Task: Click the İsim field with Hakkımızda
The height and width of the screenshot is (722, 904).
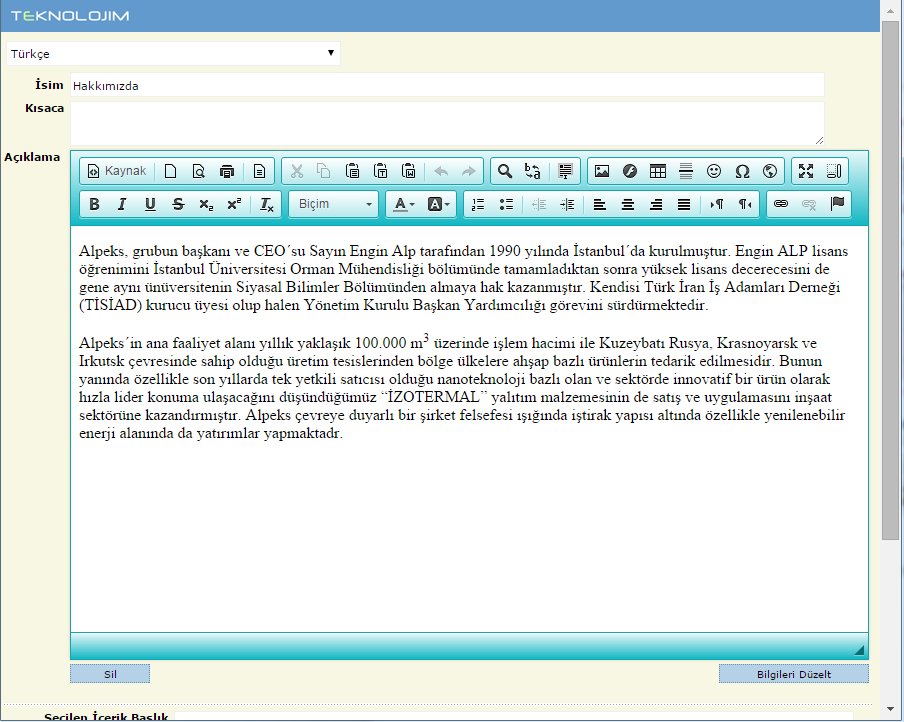Action: [x=447, y=85]
